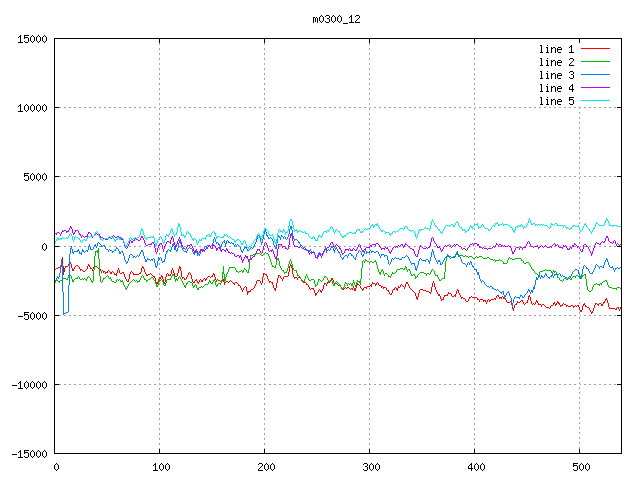Select the "line 1" legend label
The image size is (640, 480).
click(556, 49)
